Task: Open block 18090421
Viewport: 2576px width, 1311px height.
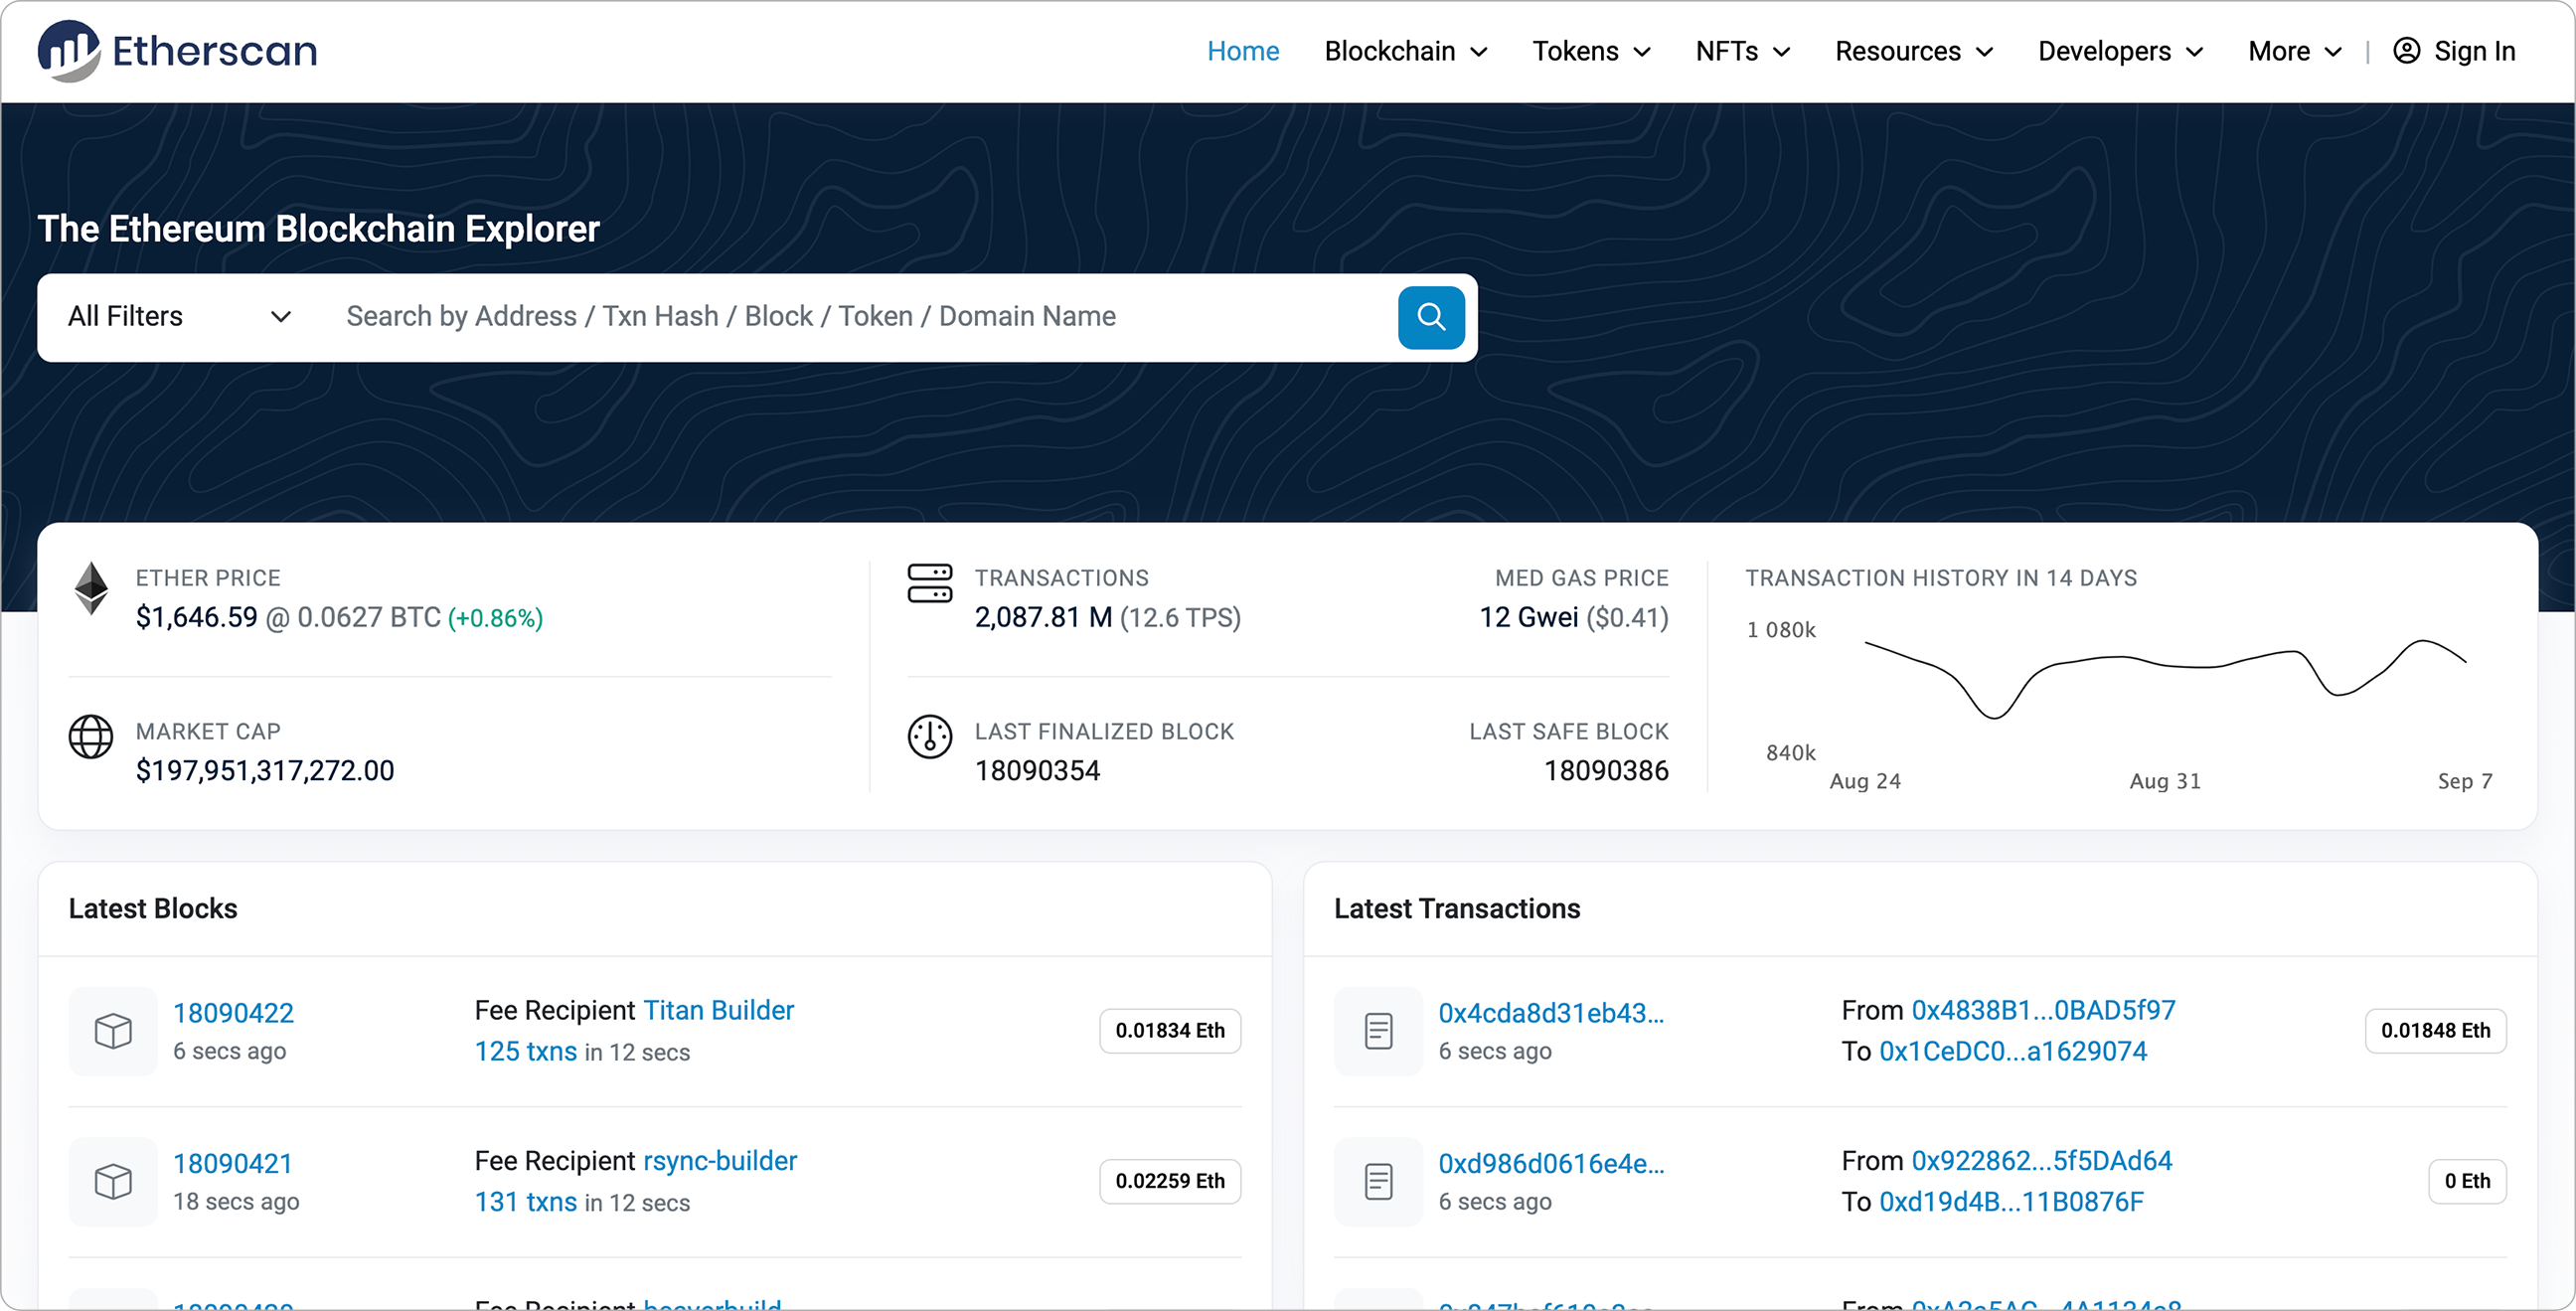Action: 233,1163
